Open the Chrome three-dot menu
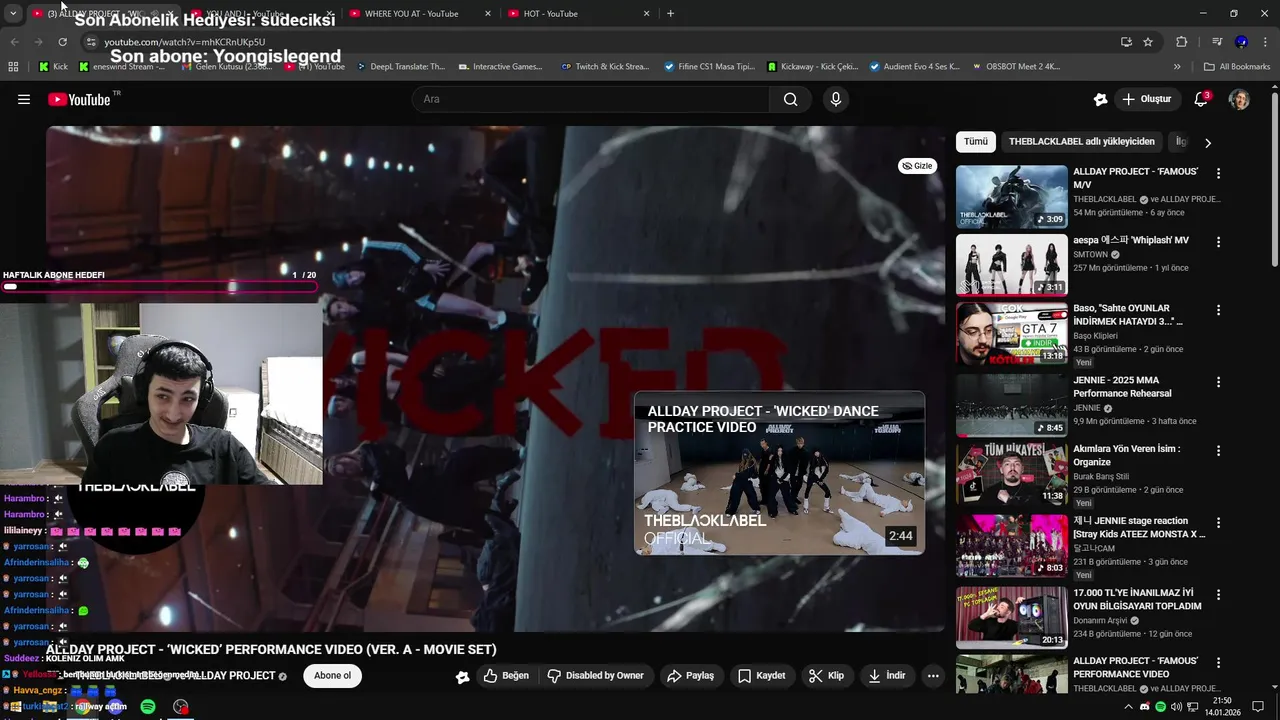Screen dimensions: 1280x720 click(x=1265, y=42)
